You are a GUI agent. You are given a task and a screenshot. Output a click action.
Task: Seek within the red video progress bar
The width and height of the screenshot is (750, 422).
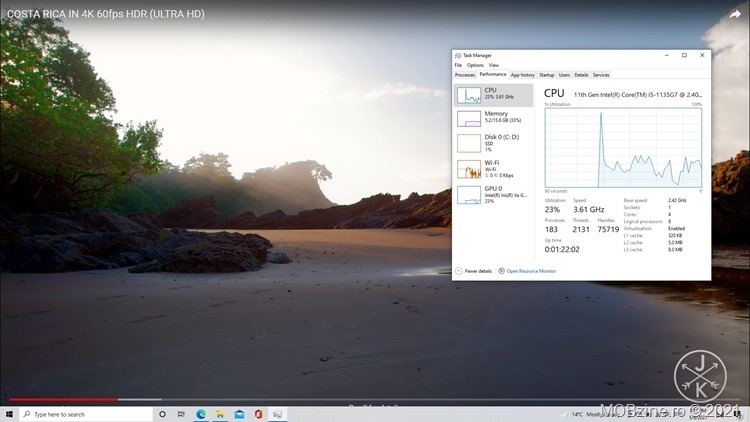(x=60, y=399)
